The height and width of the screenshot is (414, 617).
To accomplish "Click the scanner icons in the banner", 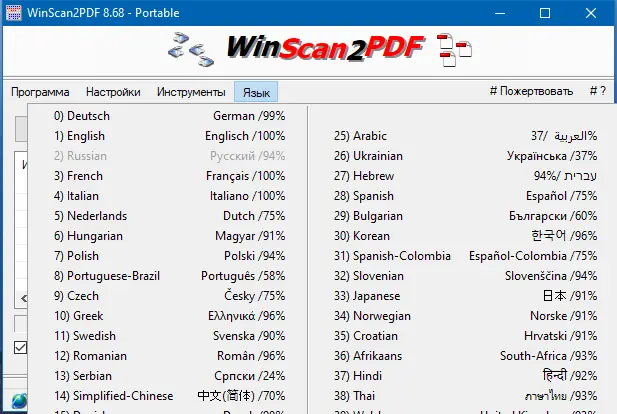I will coord(191,50).
